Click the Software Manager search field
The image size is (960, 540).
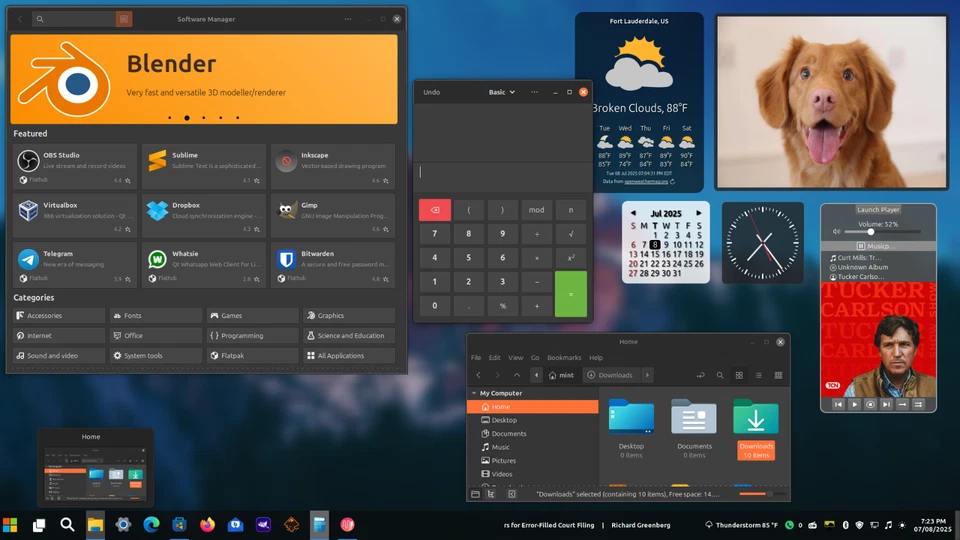(x=75, y=19)
